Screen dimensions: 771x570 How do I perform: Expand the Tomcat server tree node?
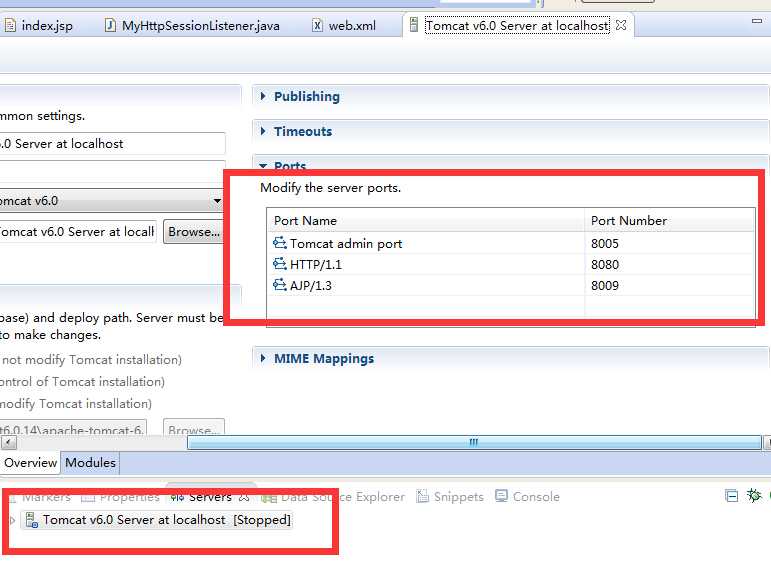click(13, 520)
